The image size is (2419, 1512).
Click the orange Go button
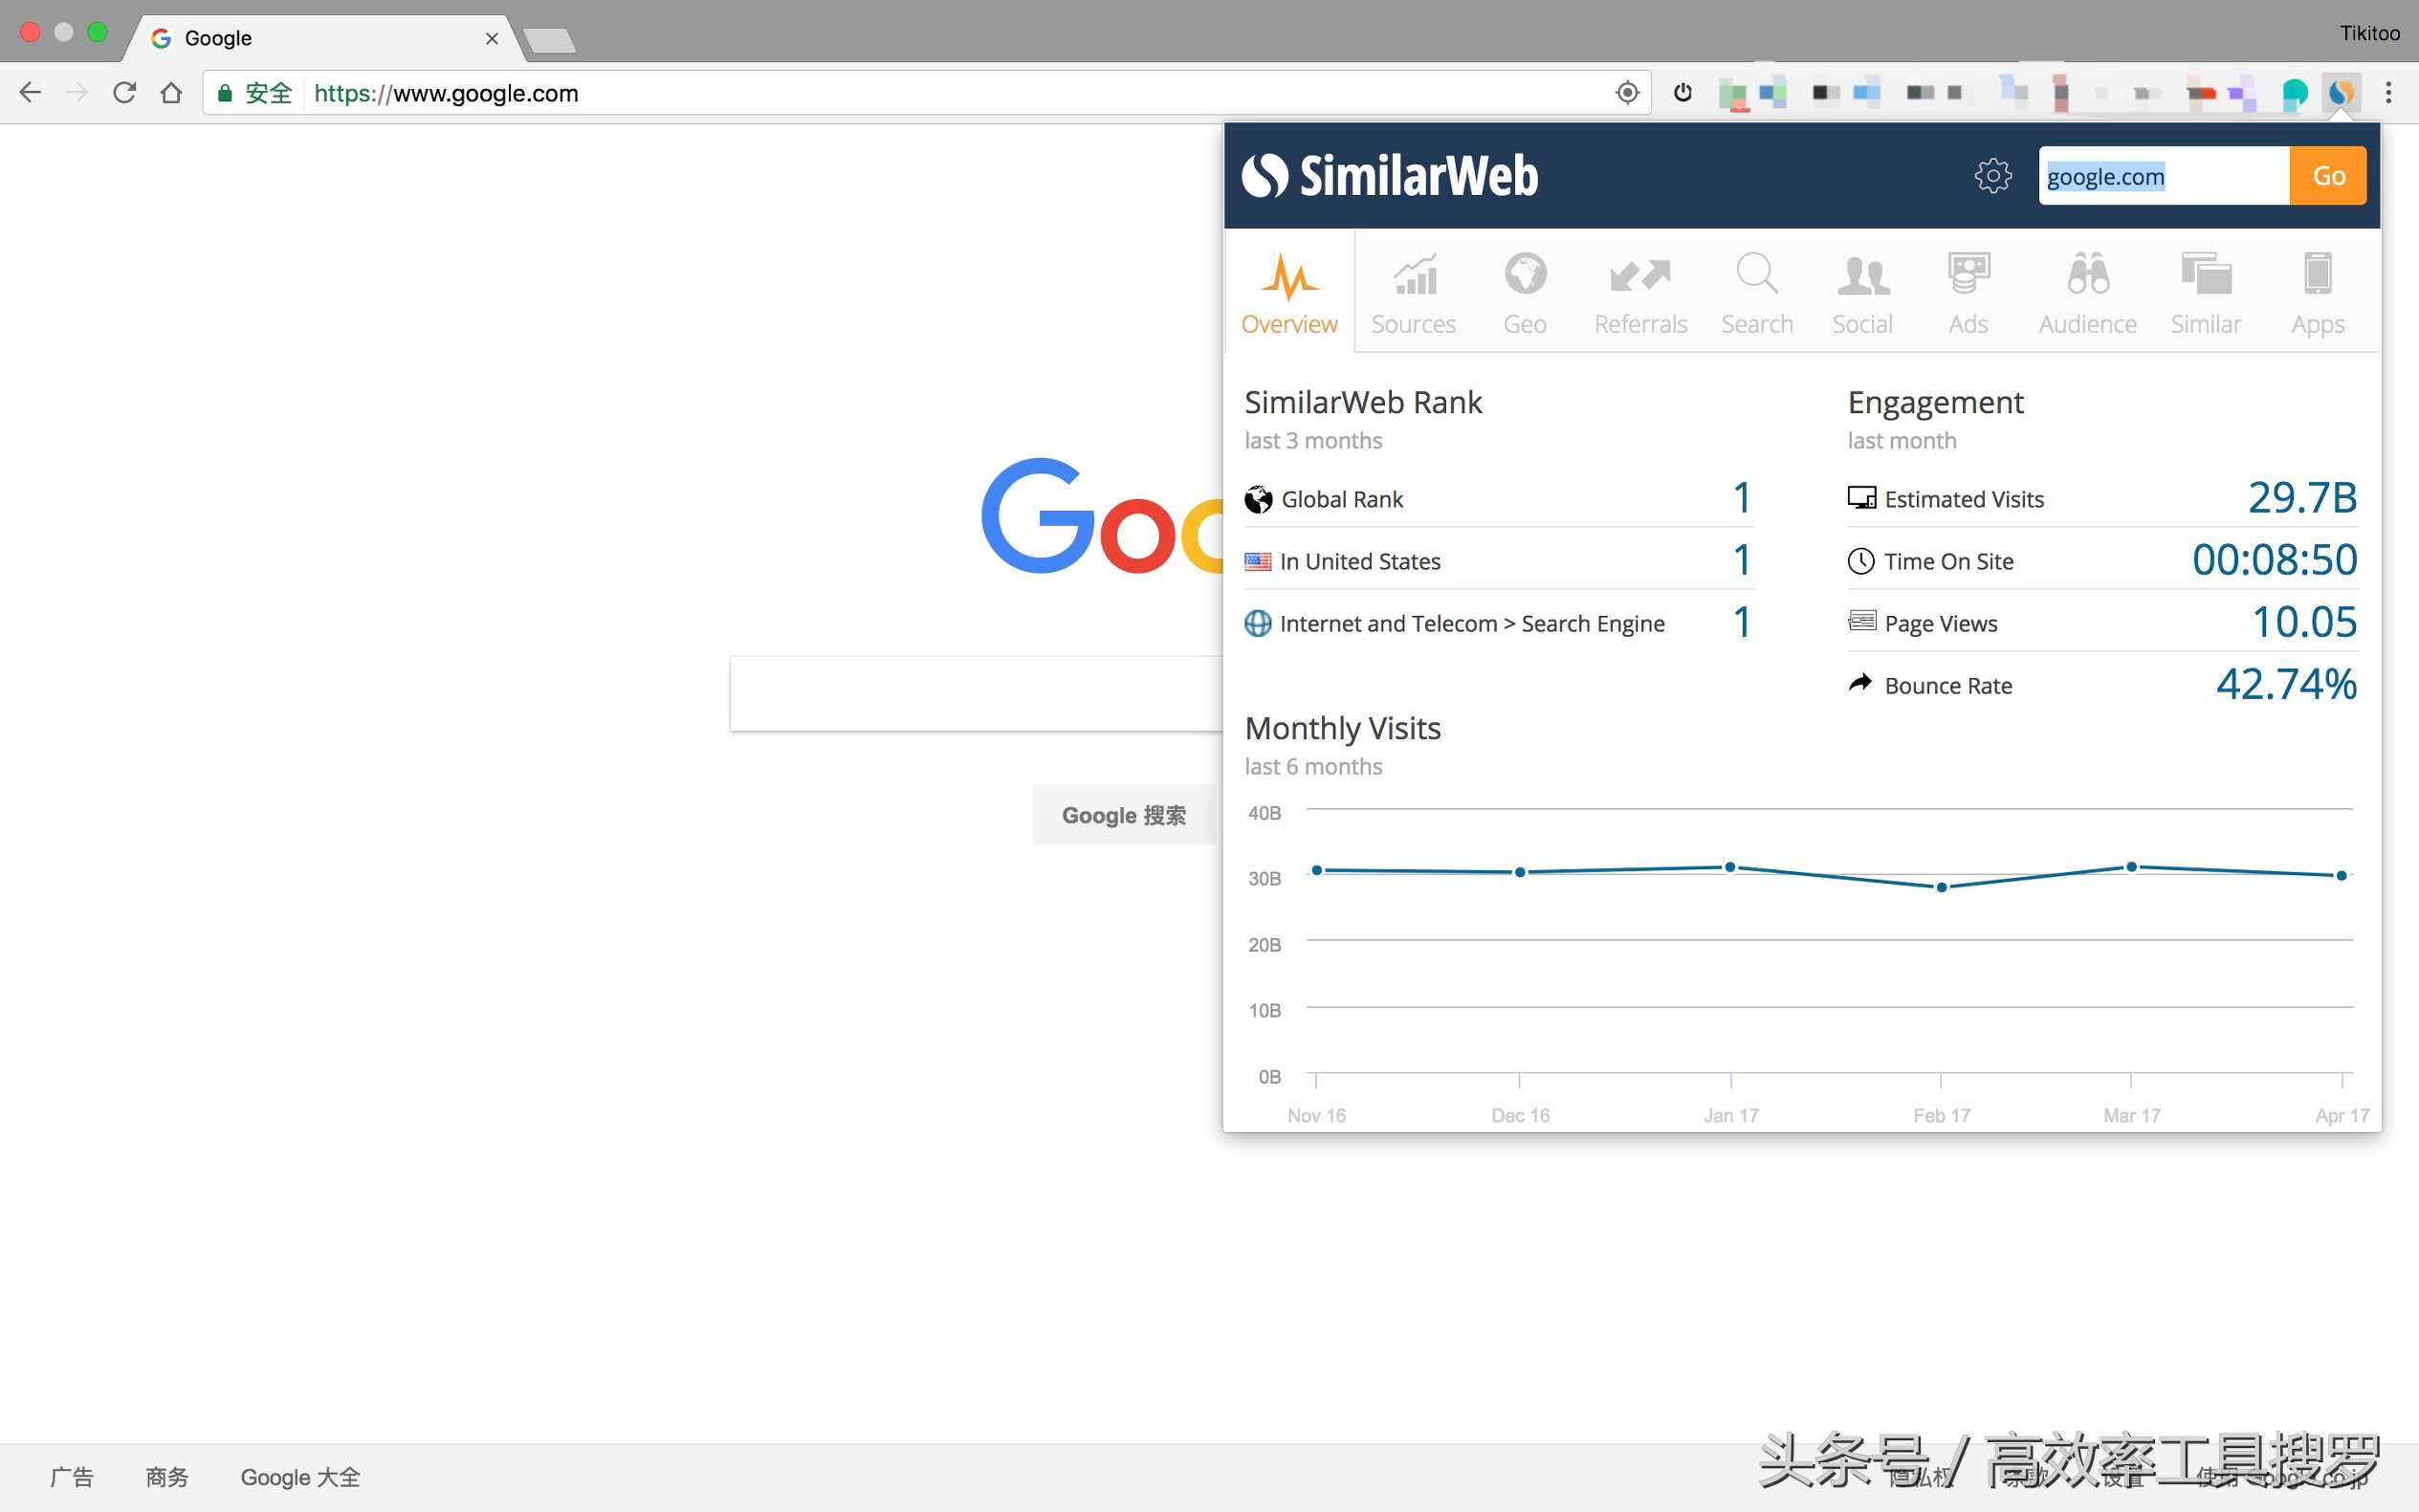click(x=2328, y=176)
